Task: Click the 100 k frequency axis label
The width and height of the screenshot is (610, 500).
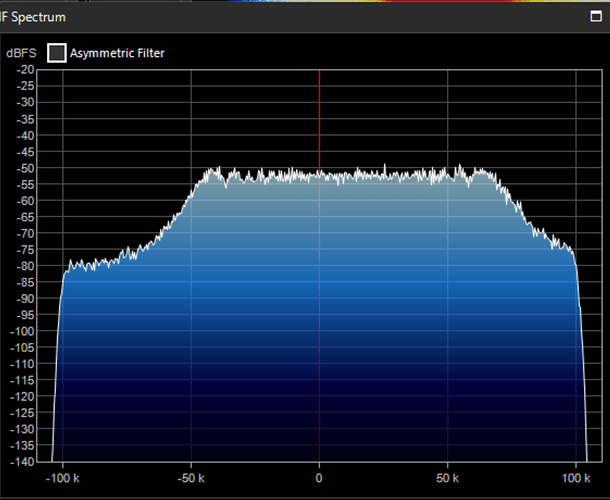Action: 575,477
